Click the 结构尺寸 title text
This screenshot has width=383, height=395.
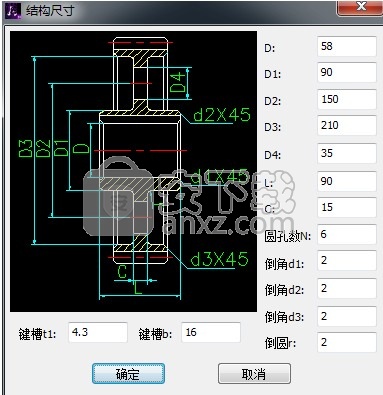pos(50,11)
